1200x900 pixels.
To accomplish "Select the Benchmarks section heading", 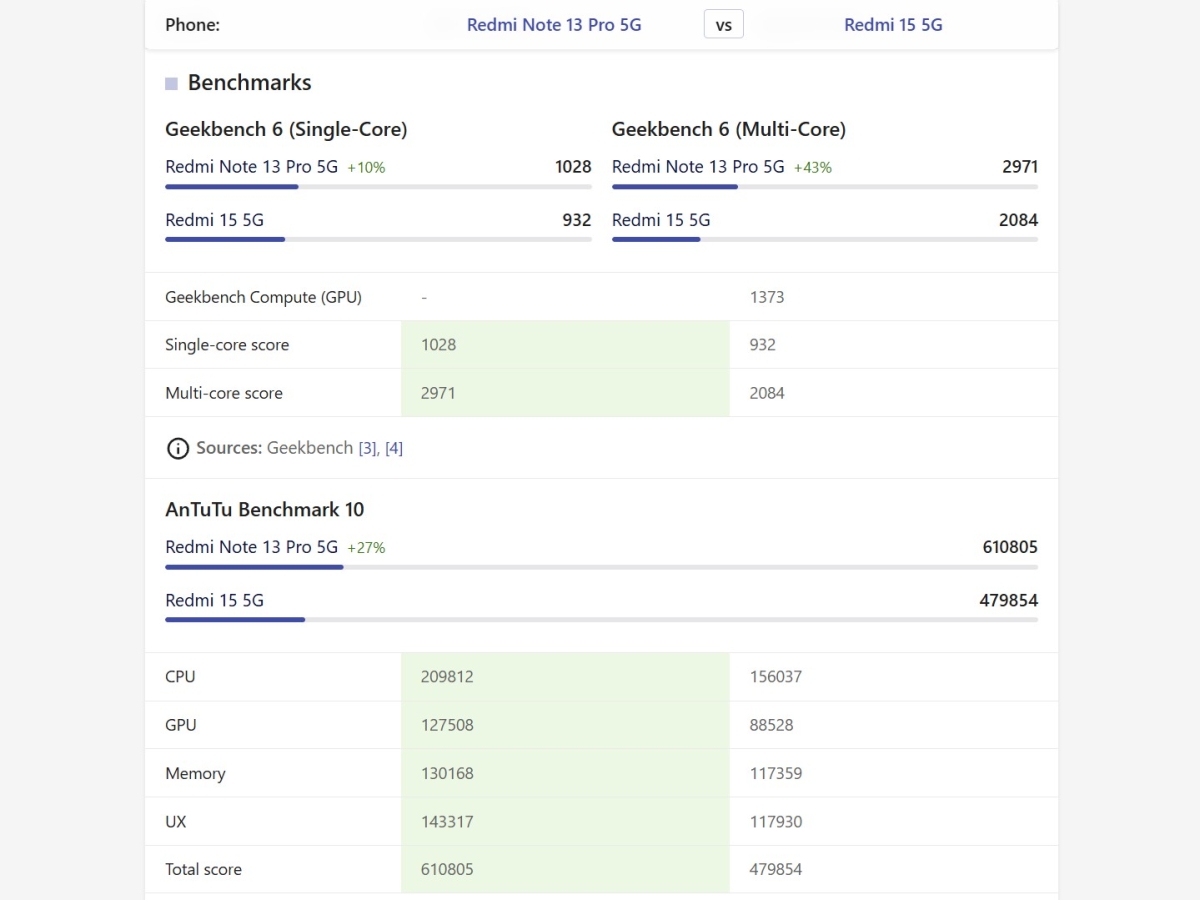I will pyautogui.click(x=249, y=83).
